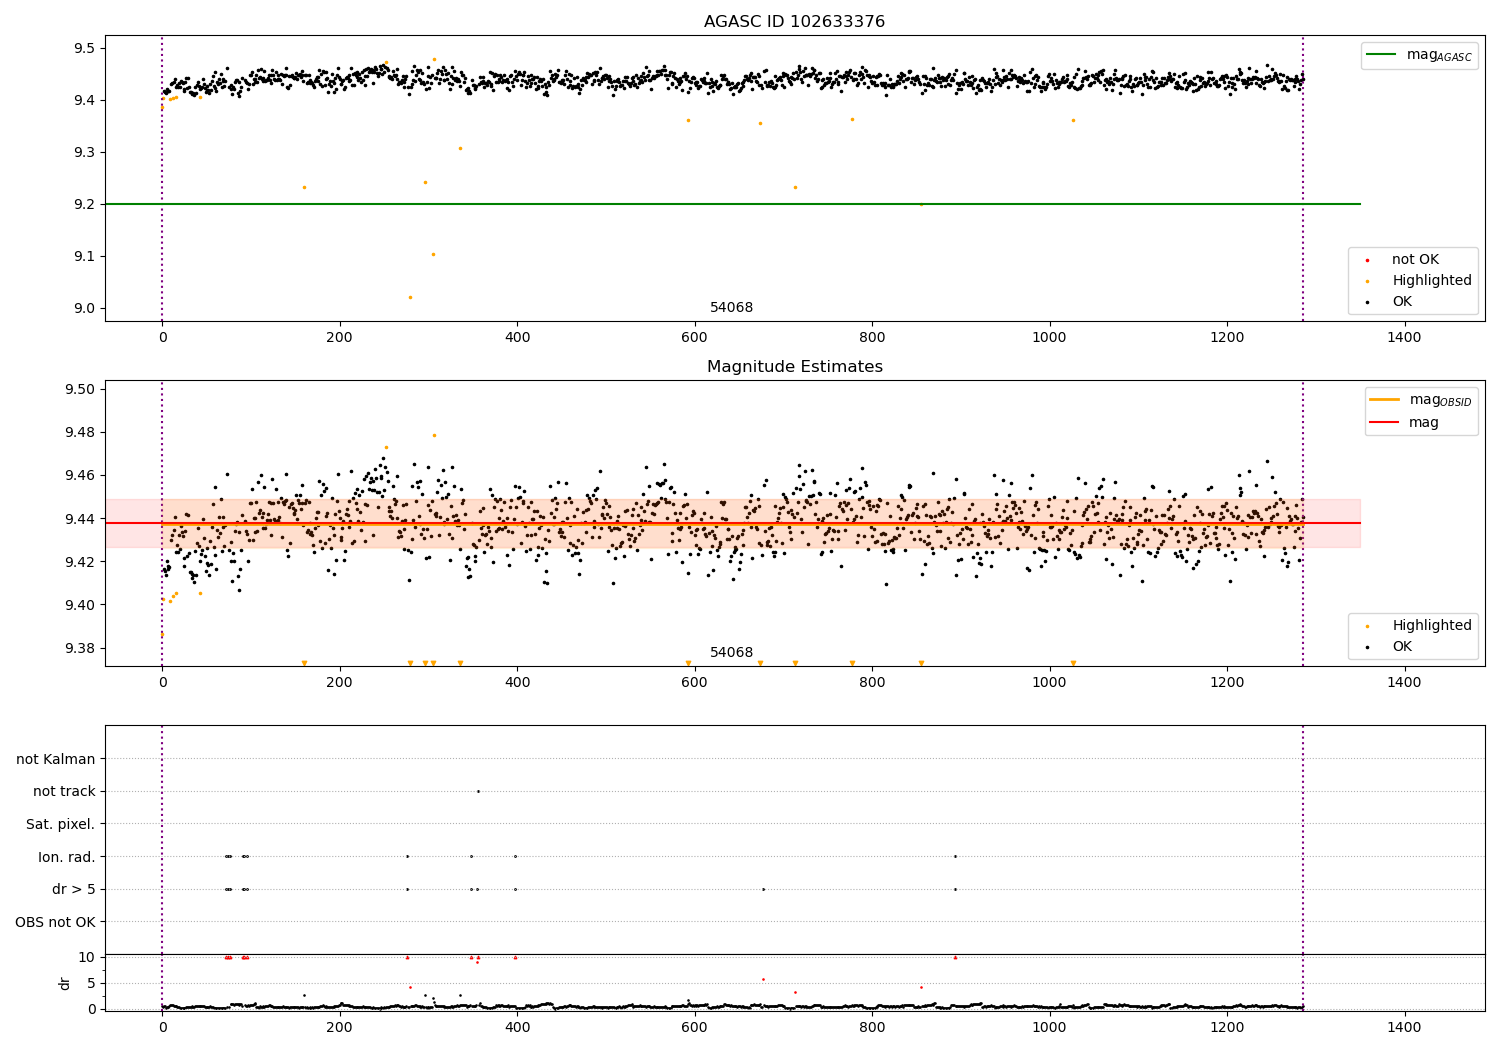The width and height of the screenshot is (1500, 1050).
Task: Click the black OK marker in top legend
Action: pos(1367,302)
